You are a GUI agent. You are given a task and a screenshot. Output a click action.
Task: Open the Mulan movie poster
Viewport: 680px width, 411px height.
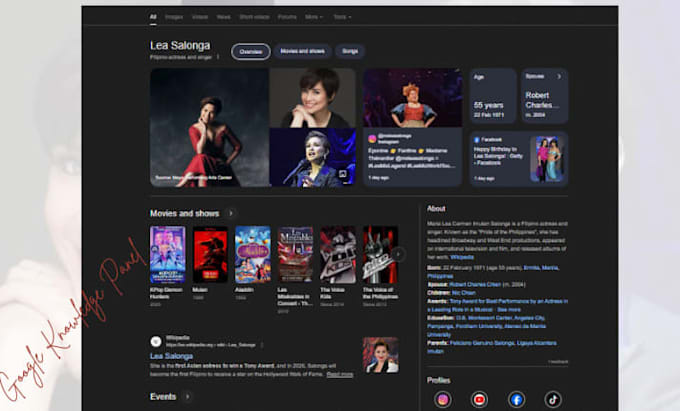pyautogui.click(x=210, y=254)
